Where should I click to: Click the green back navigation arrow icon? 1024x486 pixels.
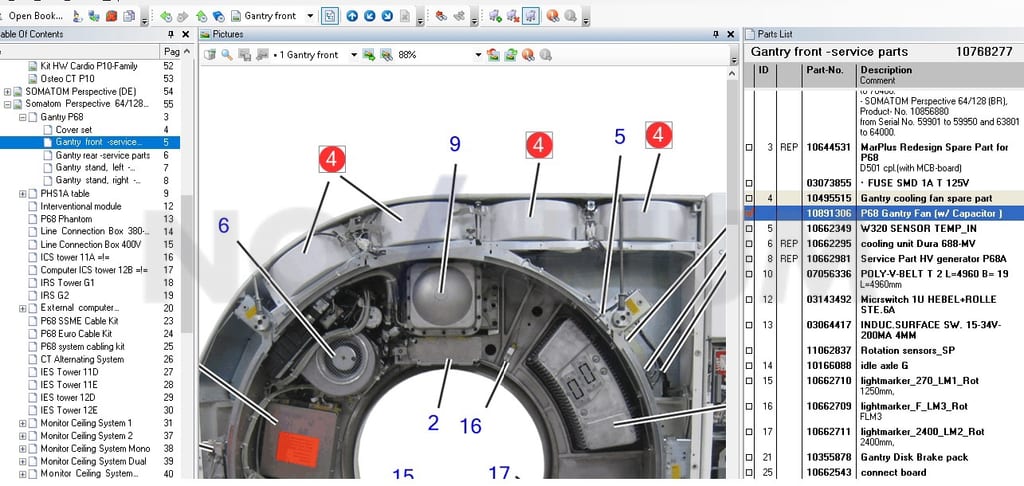[166, 16]
